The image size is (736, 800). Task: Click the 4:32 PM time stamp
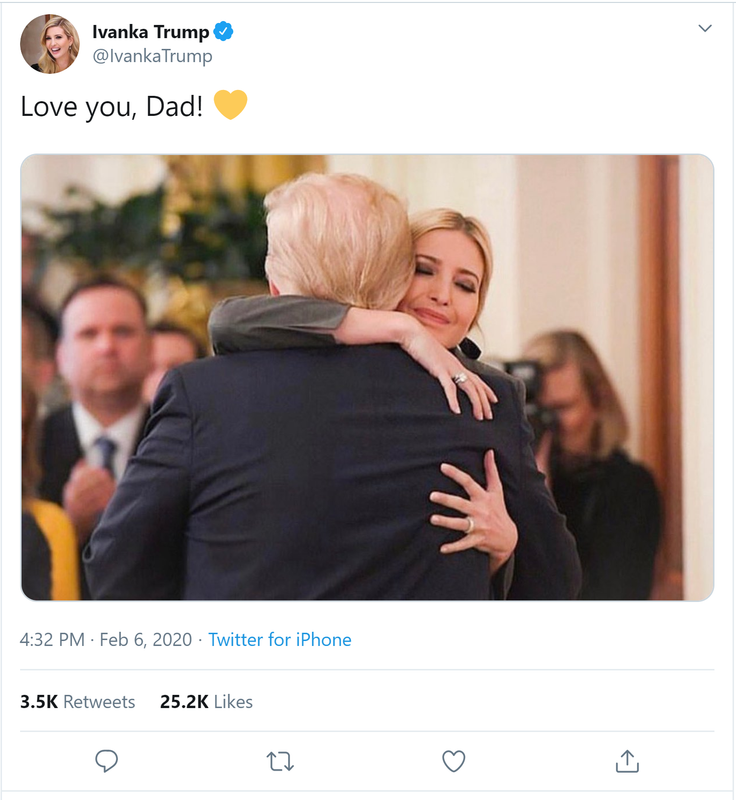[x=52, y=640]
